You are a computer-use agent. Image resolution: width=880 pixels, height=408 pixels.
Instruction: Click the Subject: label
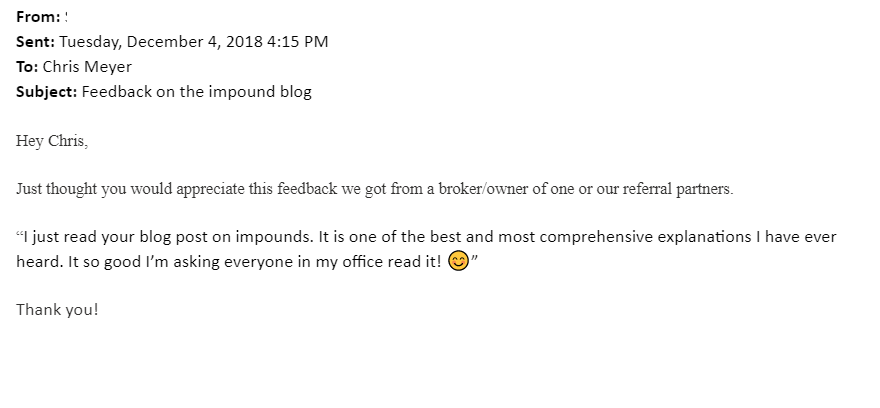click(x=47, y=92)
